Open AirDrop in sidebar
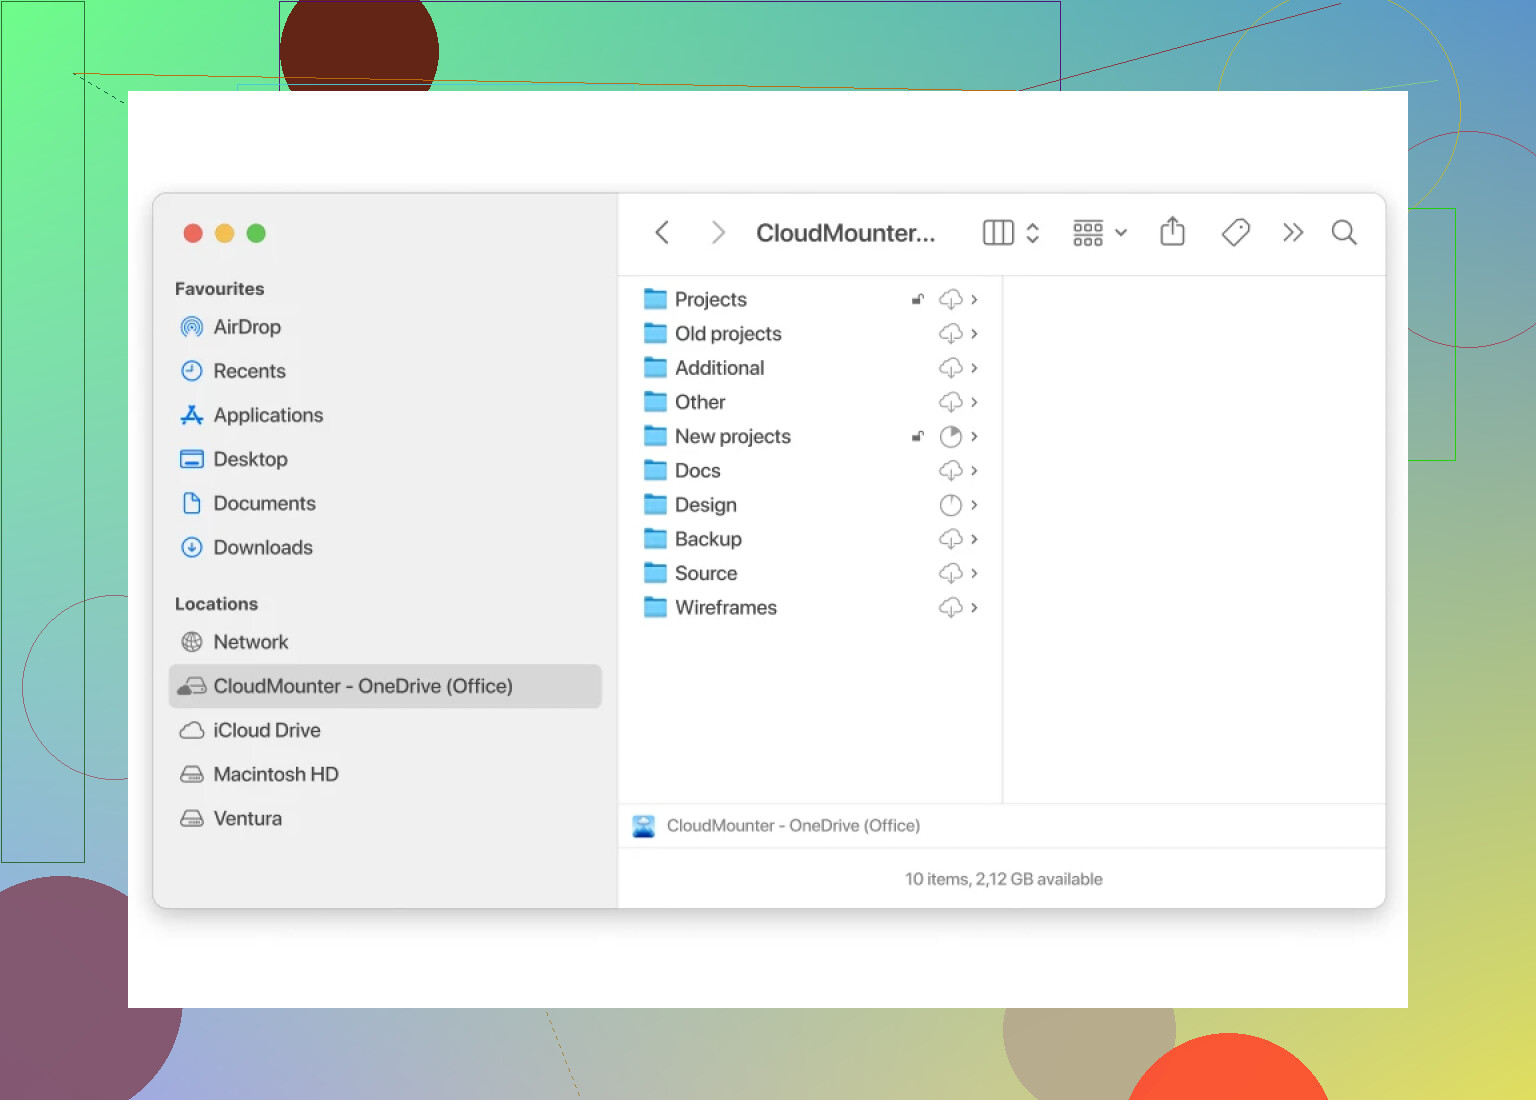1536x1100 pixels. coord(385,327)
